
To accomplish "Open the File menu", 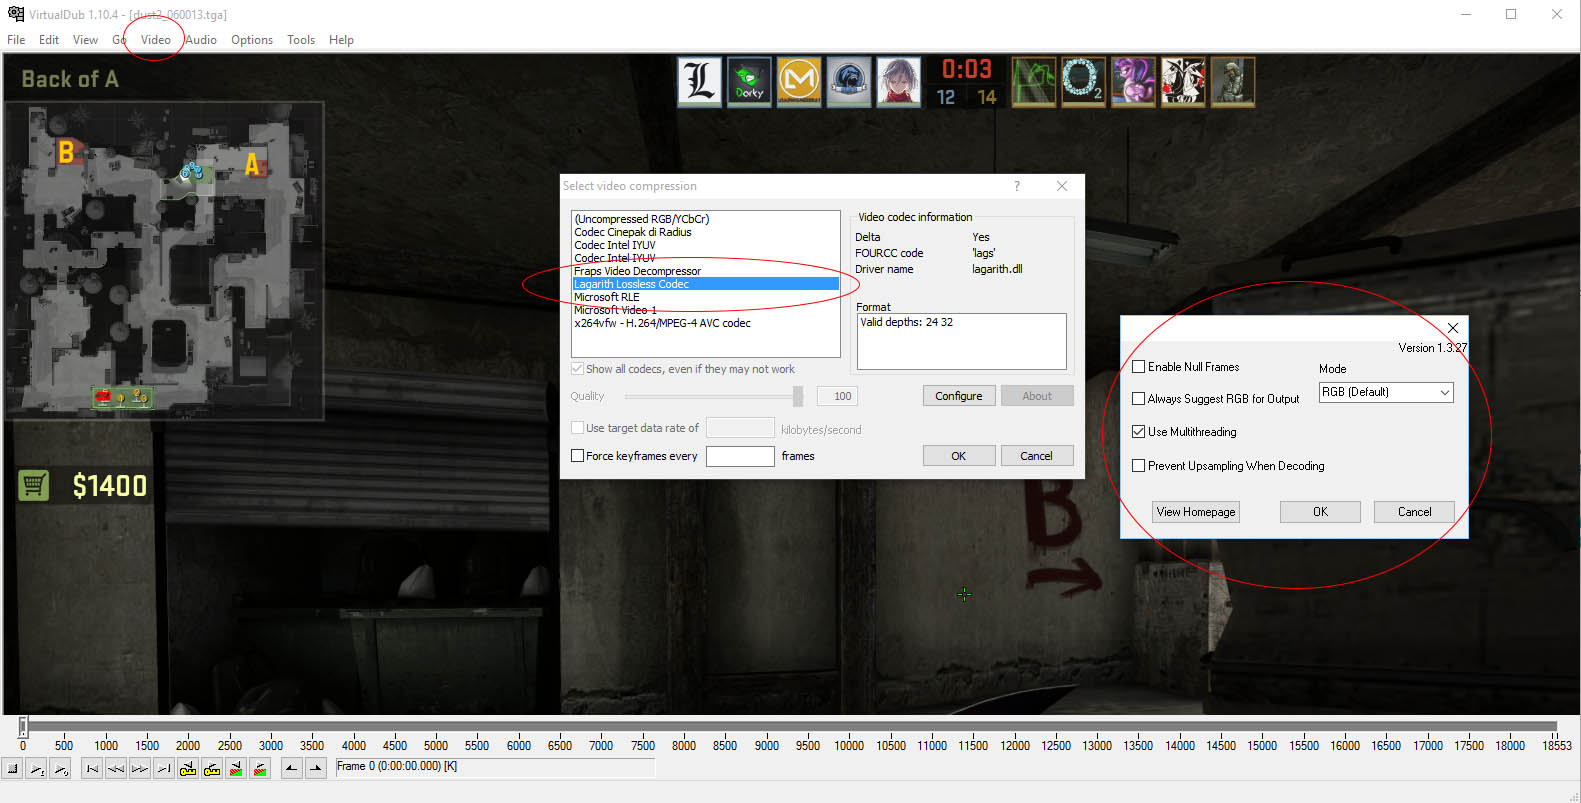I will tap(16, 40).
